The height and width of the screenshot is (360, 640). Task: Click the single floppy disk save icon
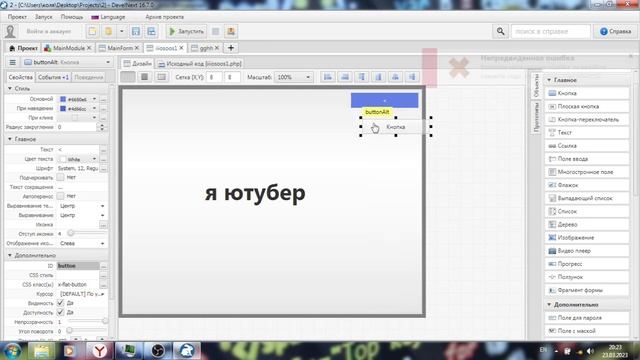click(136, 31)
